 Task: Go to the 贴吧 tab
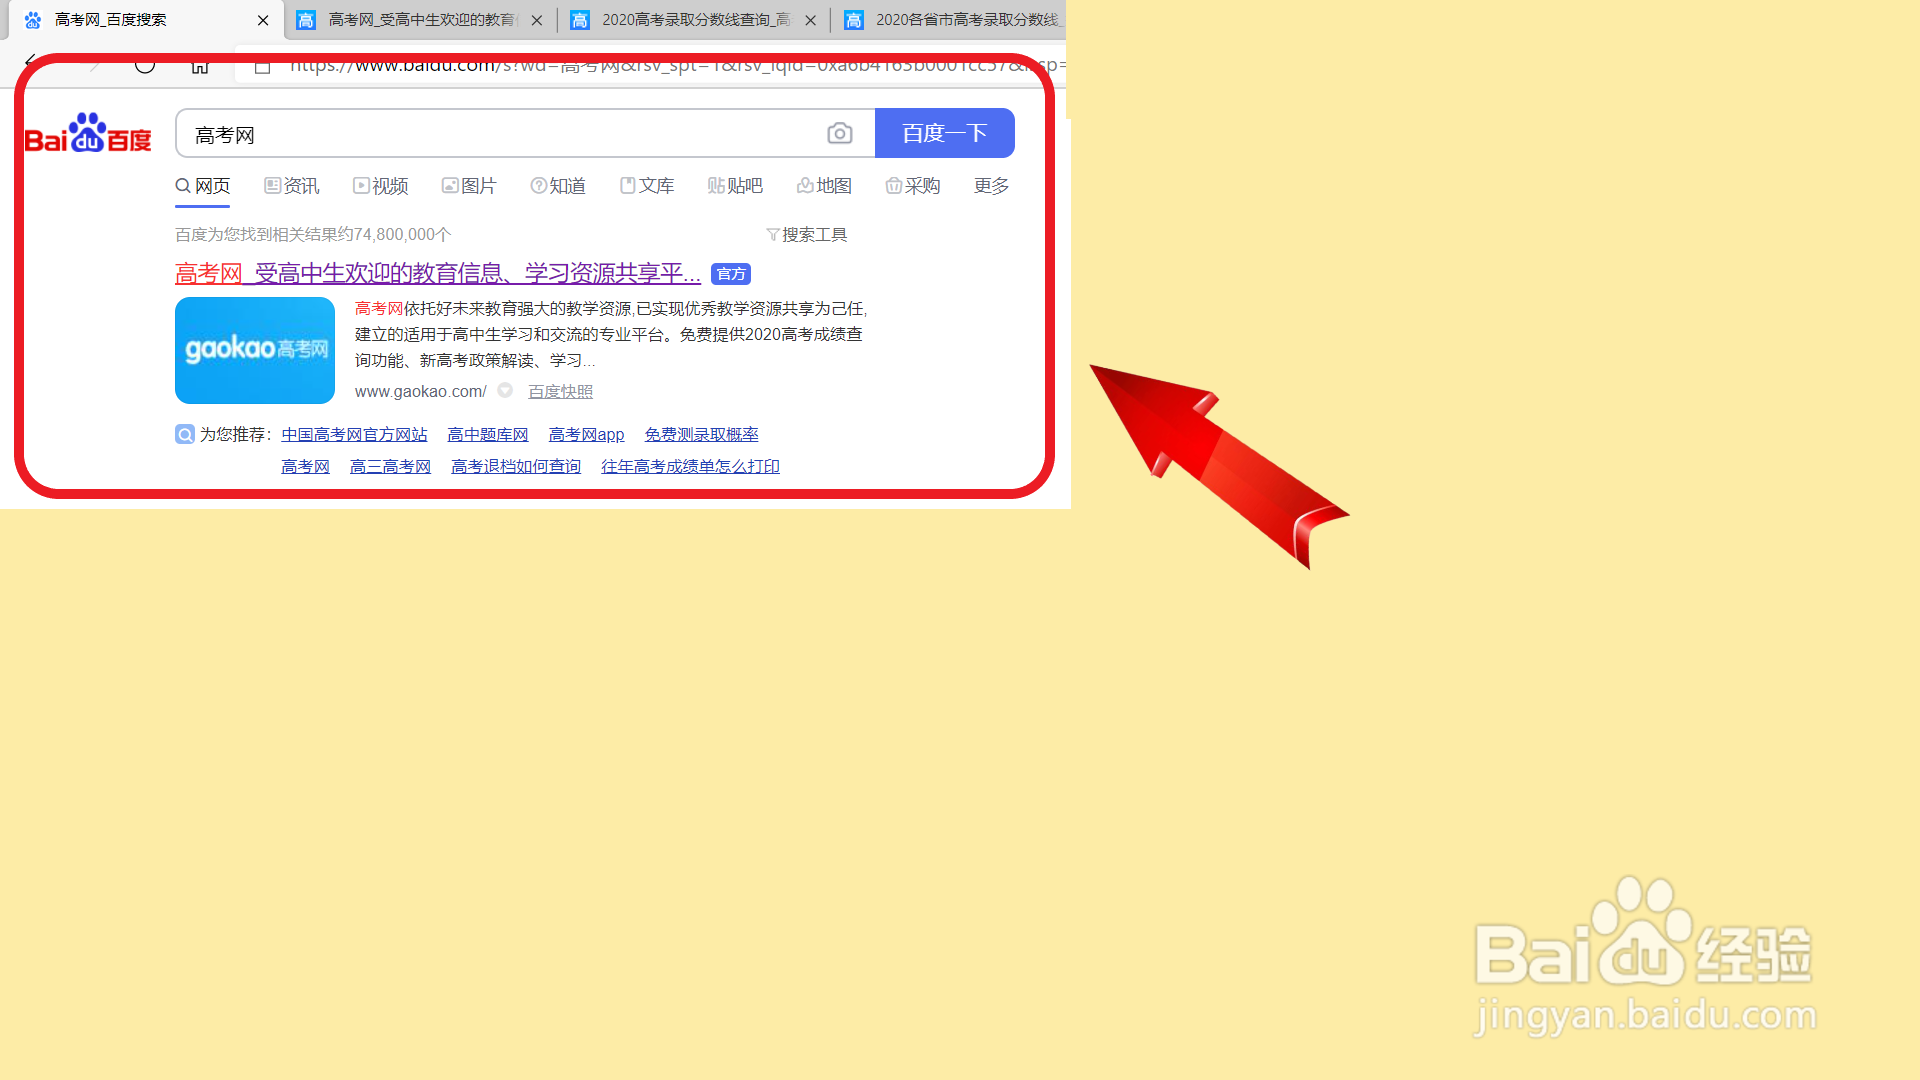[x=735, y=186]
